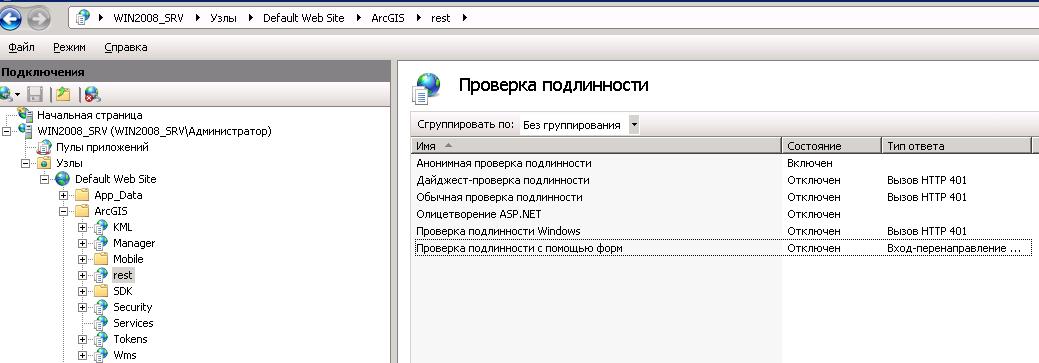This screenshot has height=363, width=1039.
Task: Expand the SDK tree node
Action: point(82,291)
